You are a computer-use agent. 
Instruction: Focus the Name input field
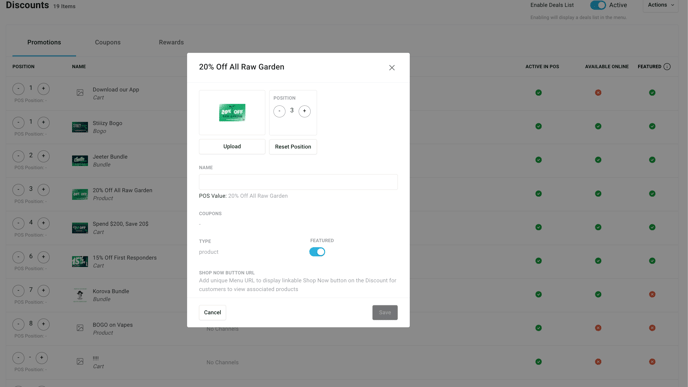tap(298, 182)
